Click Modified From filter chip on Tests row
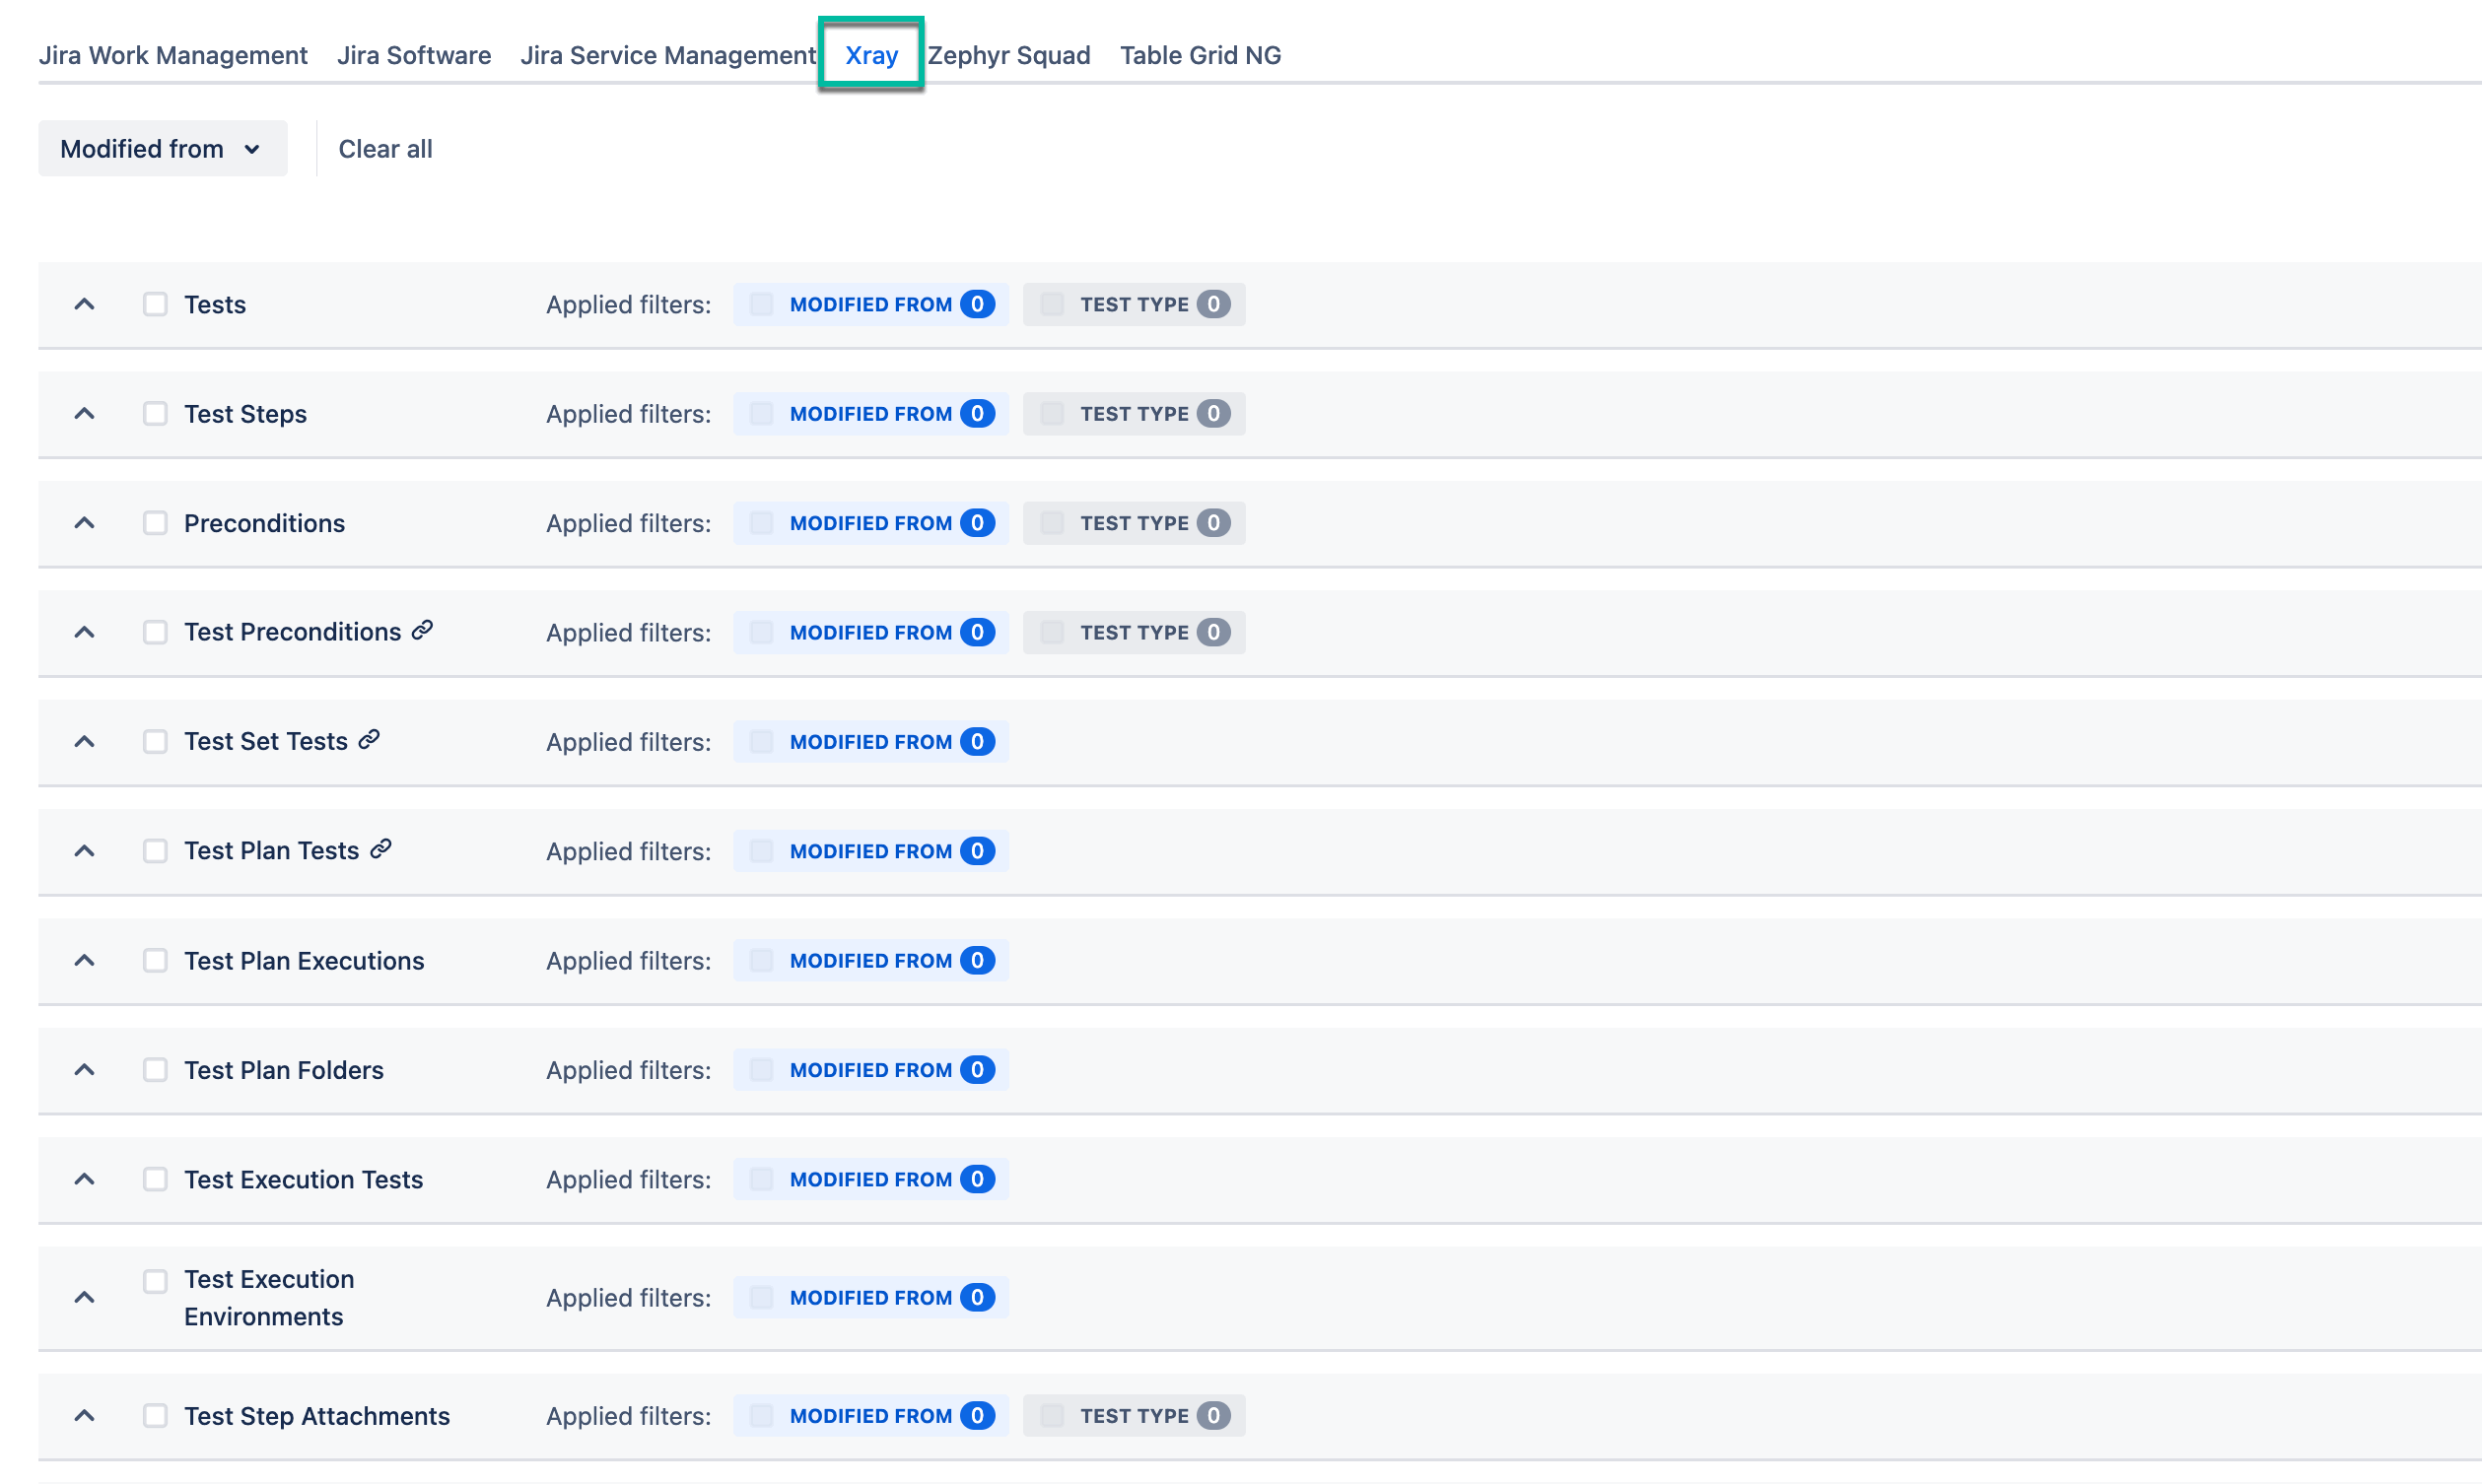Screen dimensions: 2482x1484 coord(870,304)
